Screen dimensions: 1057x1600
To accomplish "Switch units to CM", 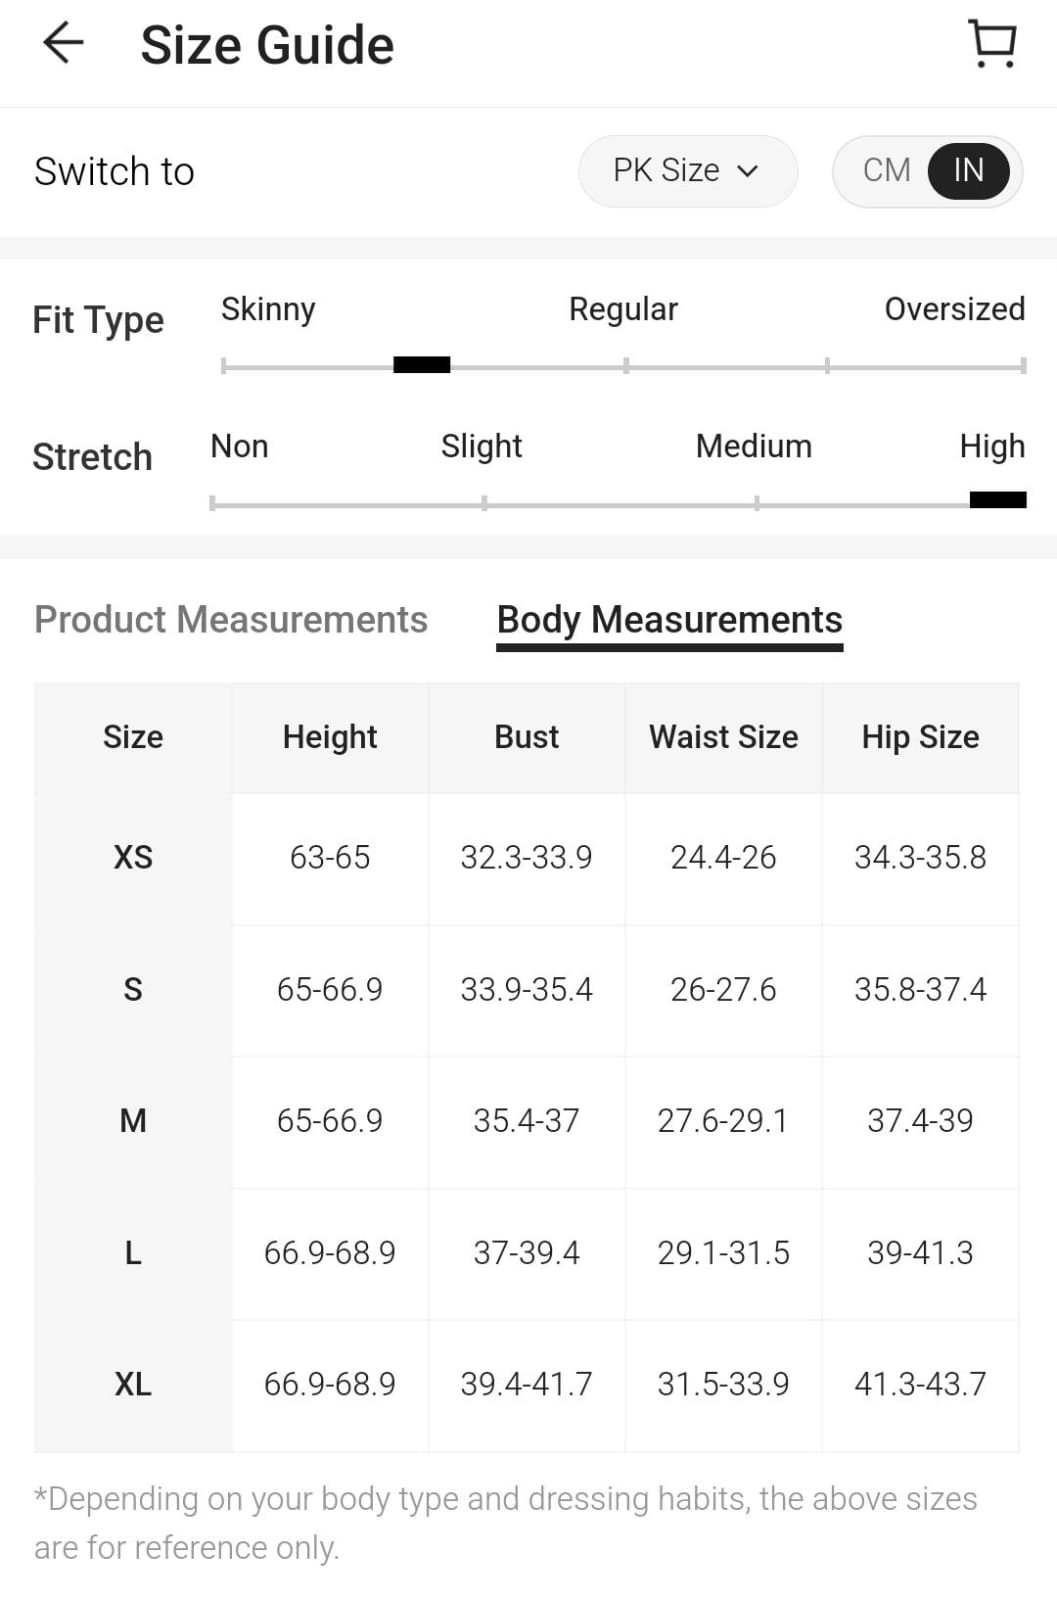I will click(886, 171).
